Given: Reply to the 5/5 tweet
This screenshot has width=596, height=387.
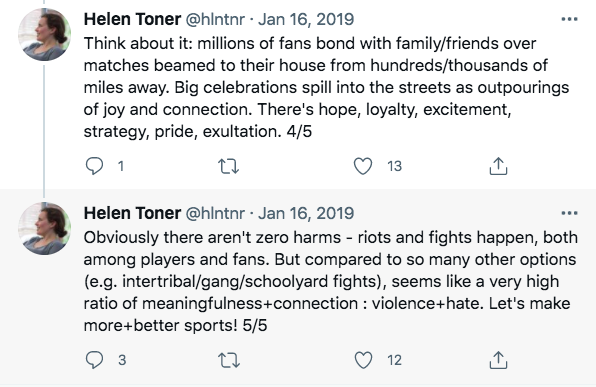Looking at the screenshot, I should point(94,360).
